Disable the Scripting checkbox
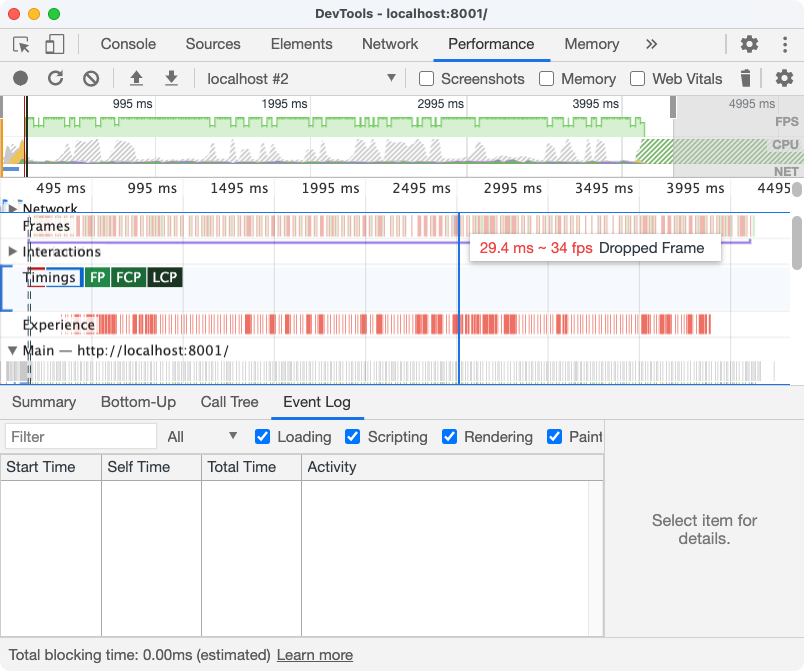Screen dimensions: 804x671 [x=353, y=437]
